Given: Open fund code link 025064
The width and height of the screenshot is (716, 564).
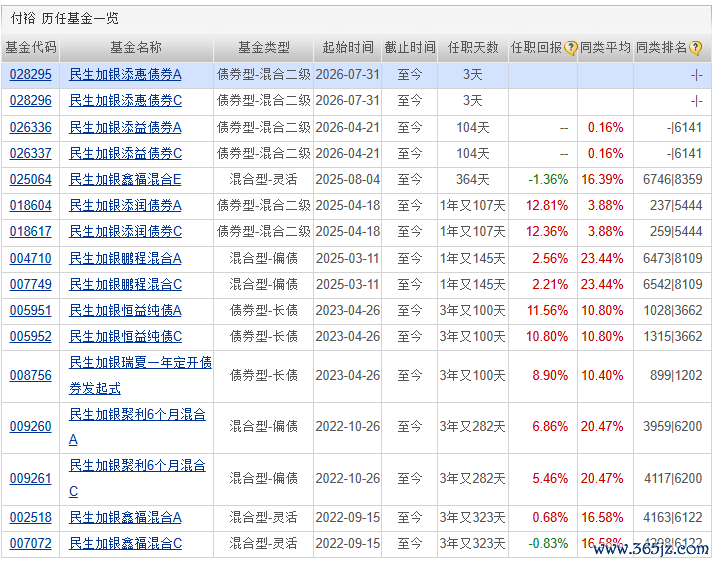Looking at the screenshot, I should click(31, 179).
